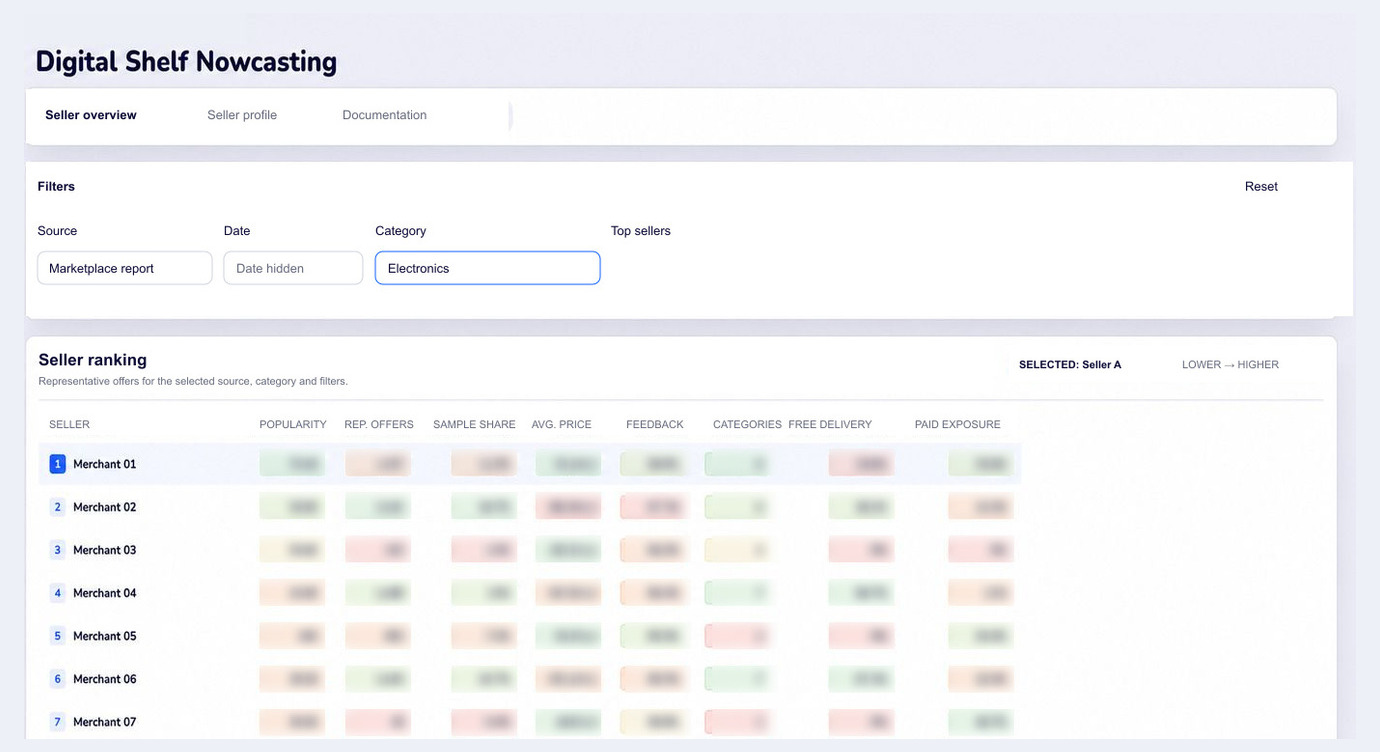Sort by the CATEGORIES column header
The image size is (1380, 752).
click(x=747, y=424)
